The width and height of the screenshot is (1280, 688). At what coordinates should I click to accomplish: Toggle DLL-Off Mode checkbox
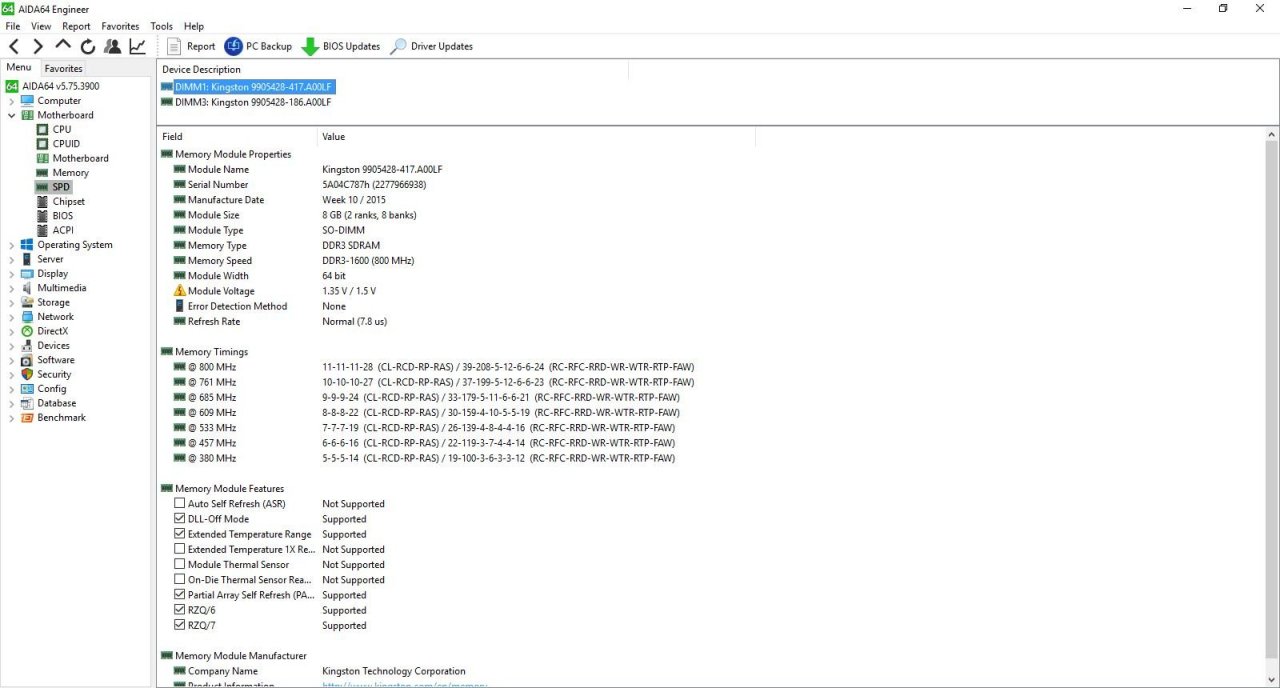tap(180, 519)
